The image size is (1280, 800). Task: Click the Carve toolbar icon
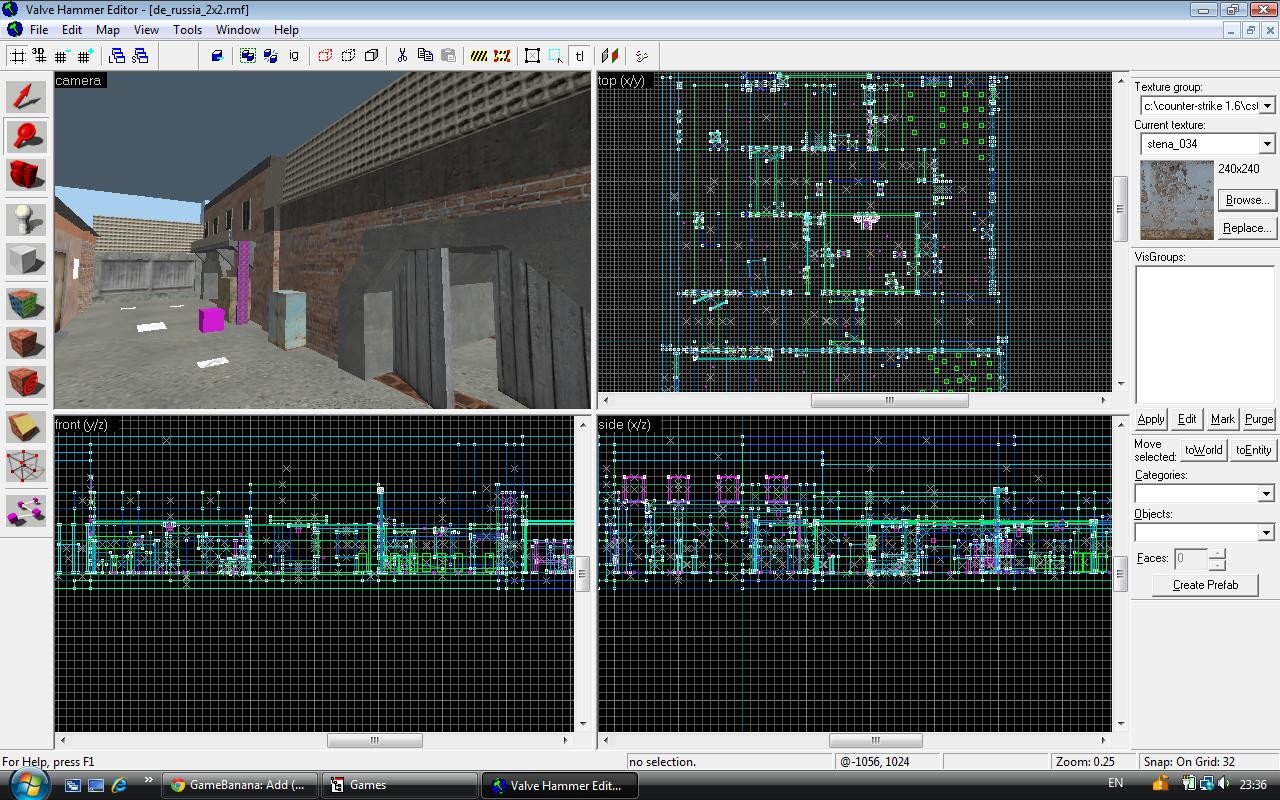216,56
